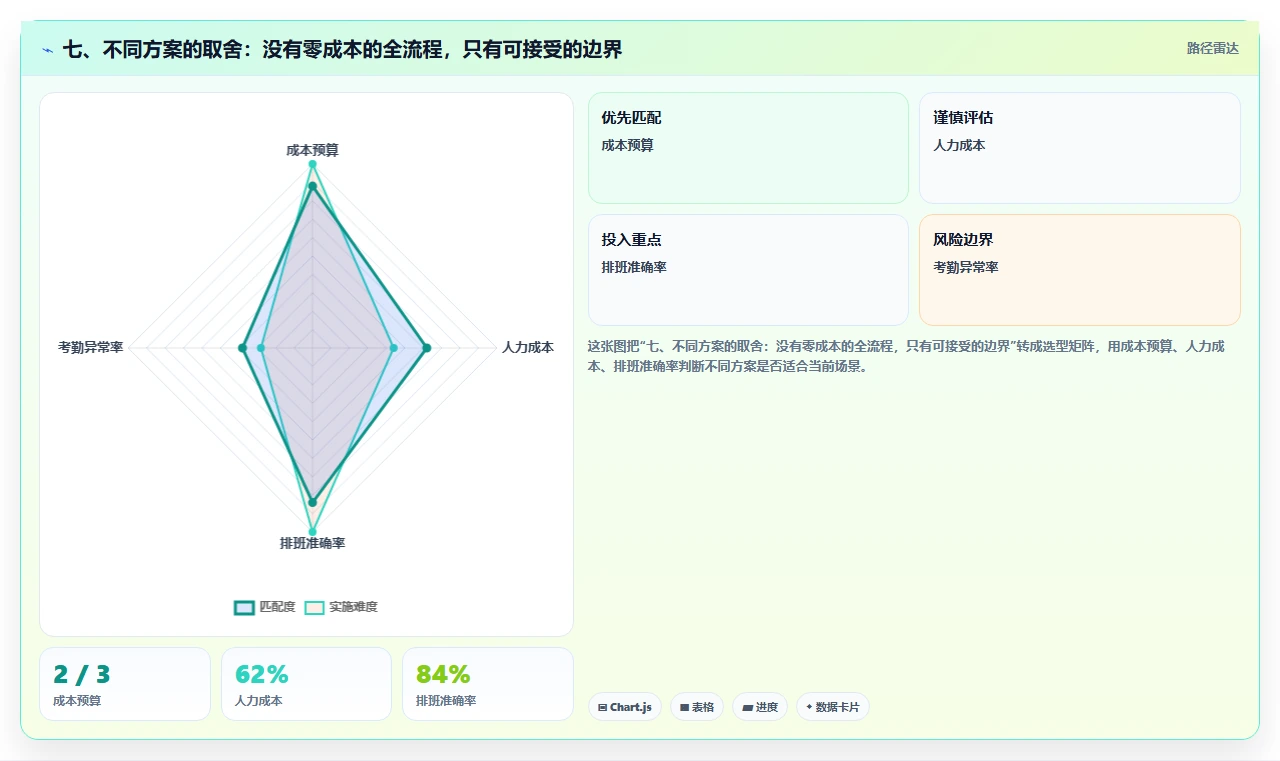Screen dimensions: 1280x761
Task: Click the 进度 tag chip
Action: (760, 707)
